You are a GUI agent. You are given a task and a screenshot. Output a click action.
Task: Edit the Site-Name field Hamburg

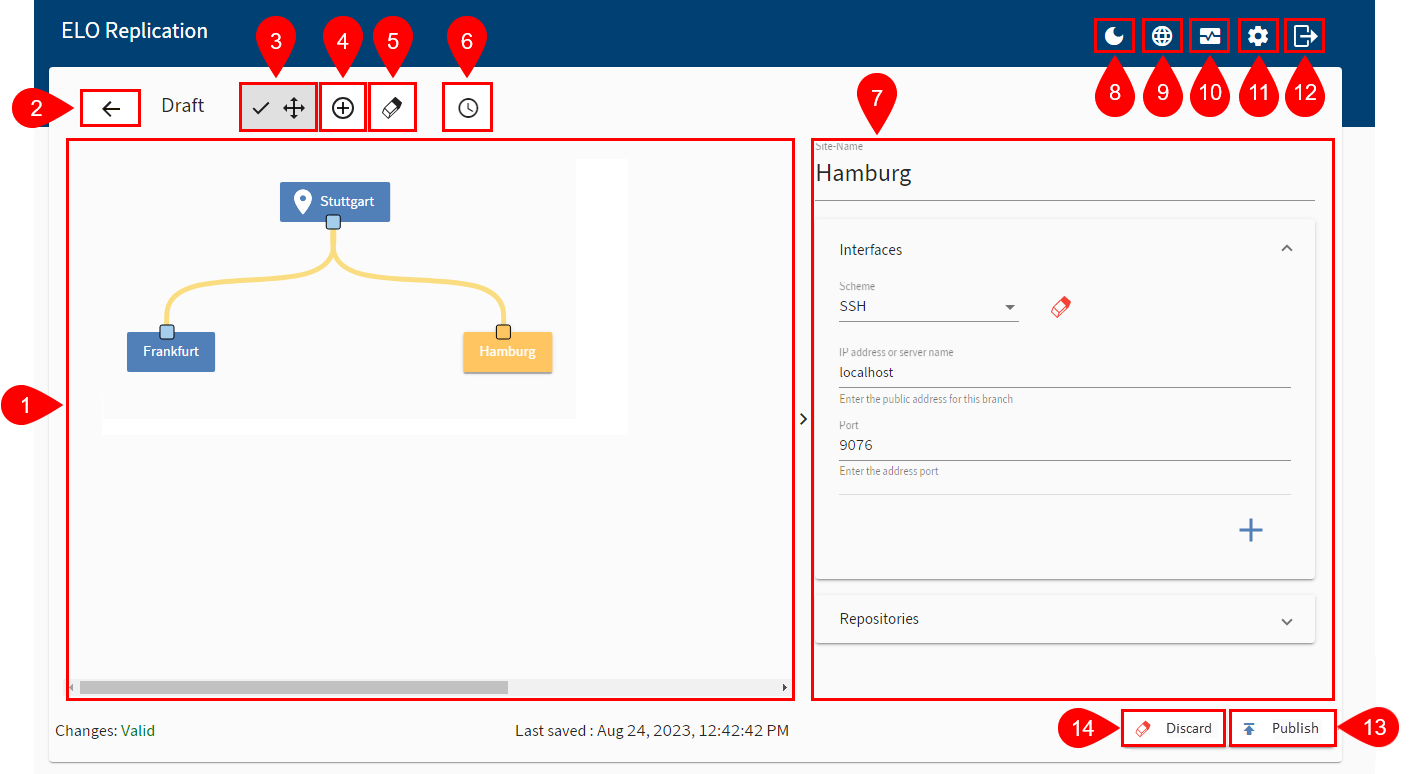point(1065,173)
